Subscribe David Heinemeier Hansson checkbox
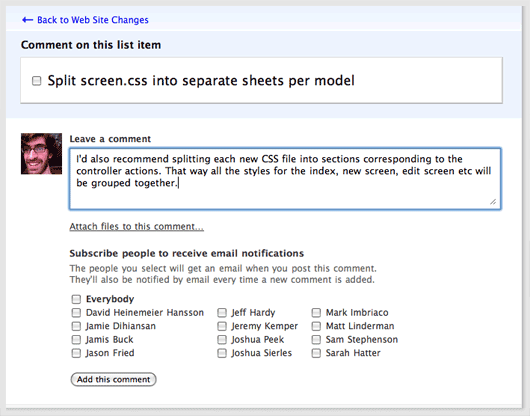The image size is (530, 416). tap(76, 313)
